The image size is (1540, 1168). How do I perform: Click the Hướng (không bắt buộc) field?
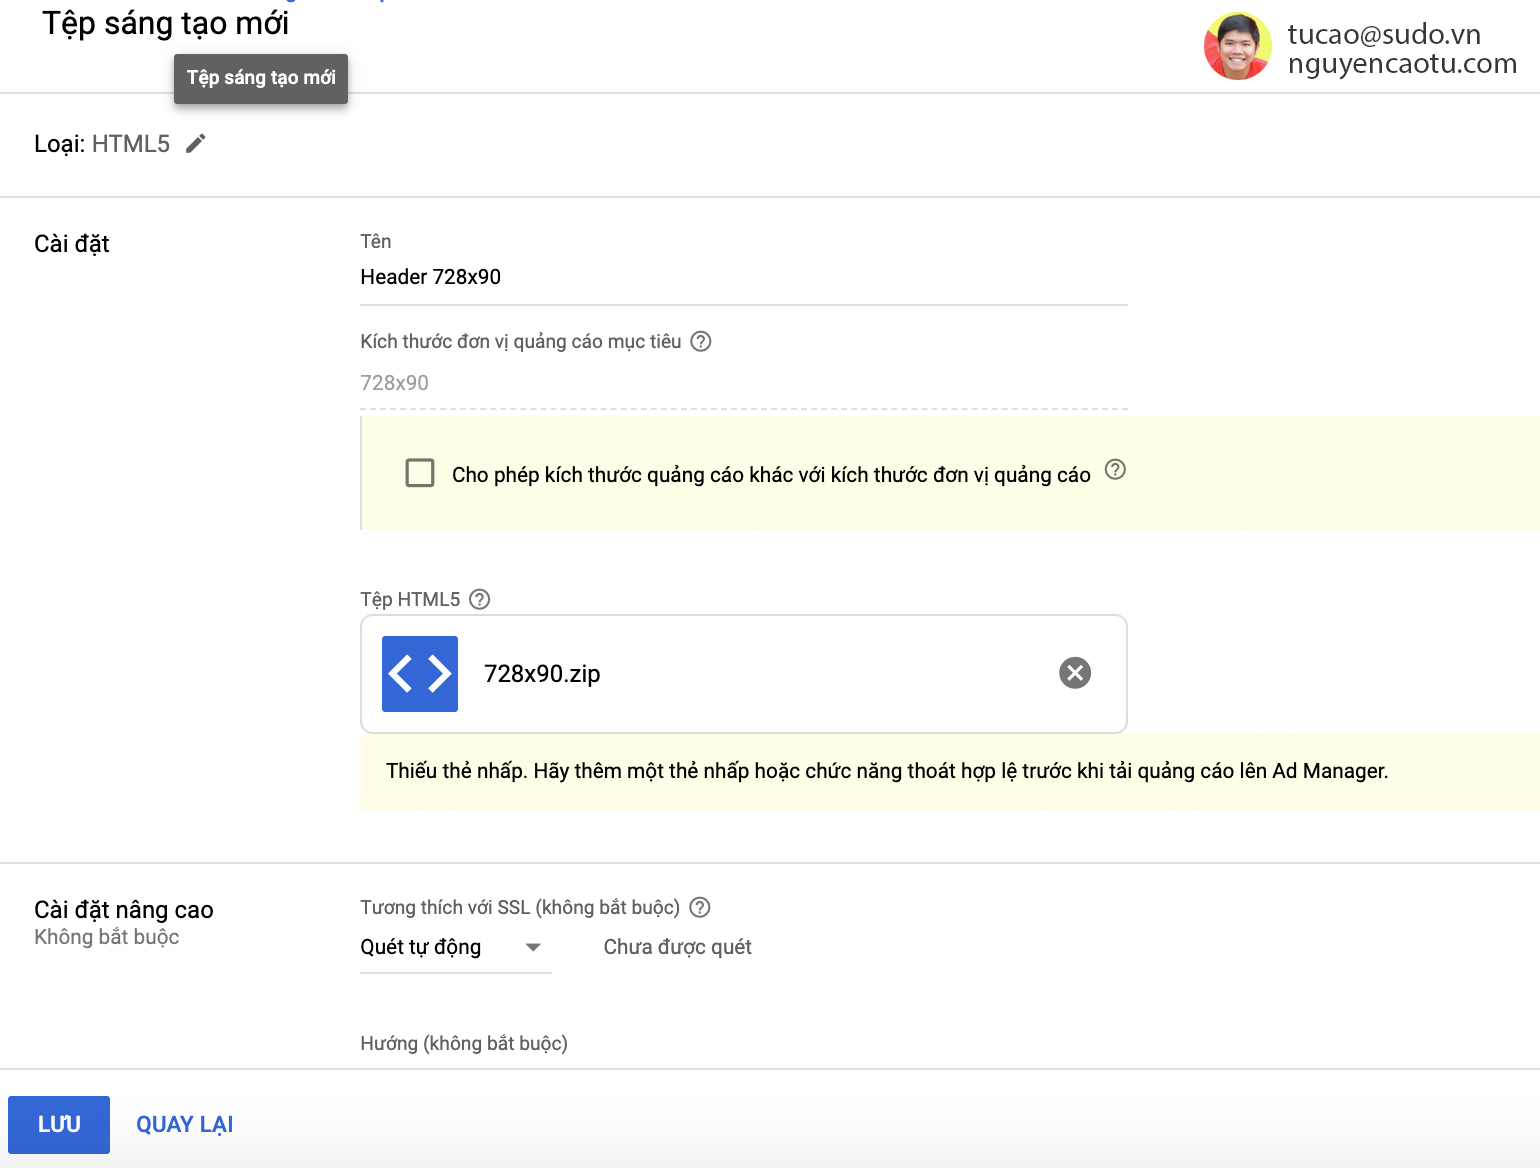pos(462,1043)
